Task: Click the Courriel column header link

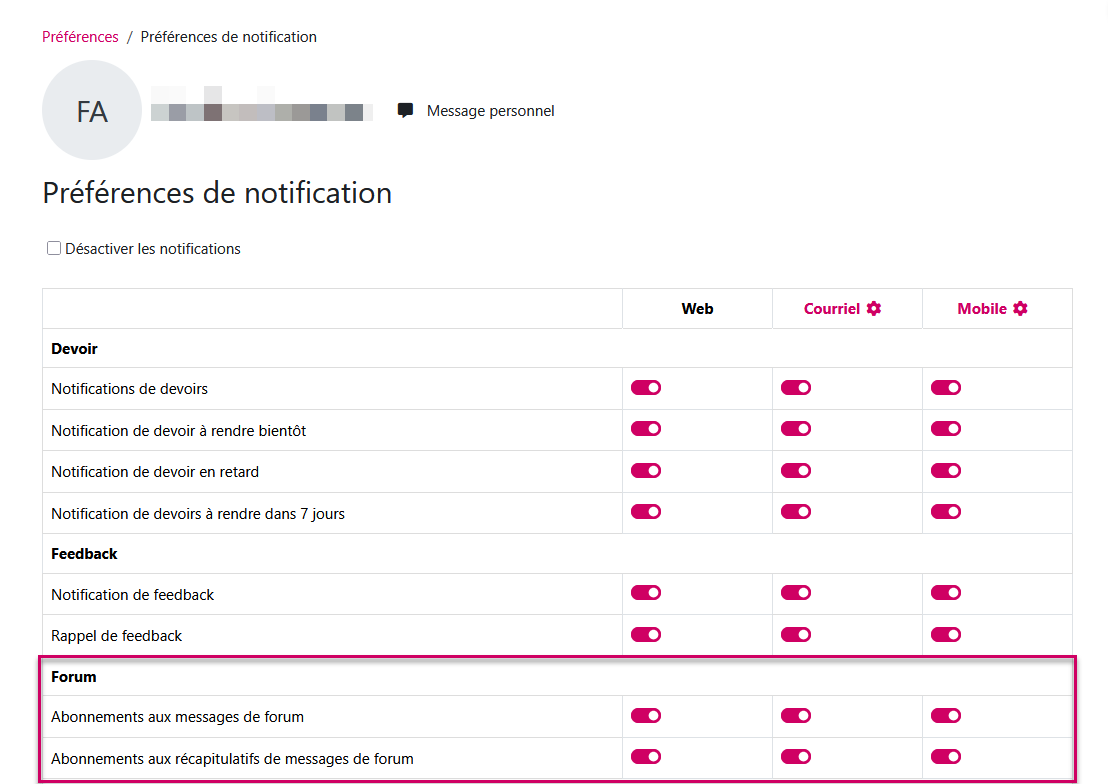Action: (x=832, y=309)
